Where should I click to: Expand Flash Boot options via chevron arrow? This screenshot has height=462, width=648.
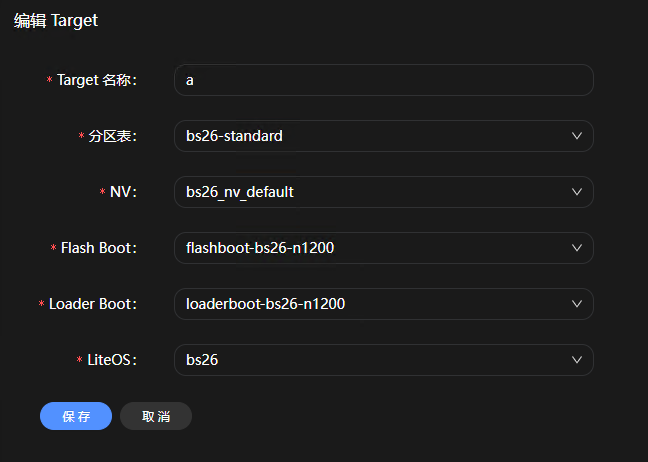click(576, 248)
